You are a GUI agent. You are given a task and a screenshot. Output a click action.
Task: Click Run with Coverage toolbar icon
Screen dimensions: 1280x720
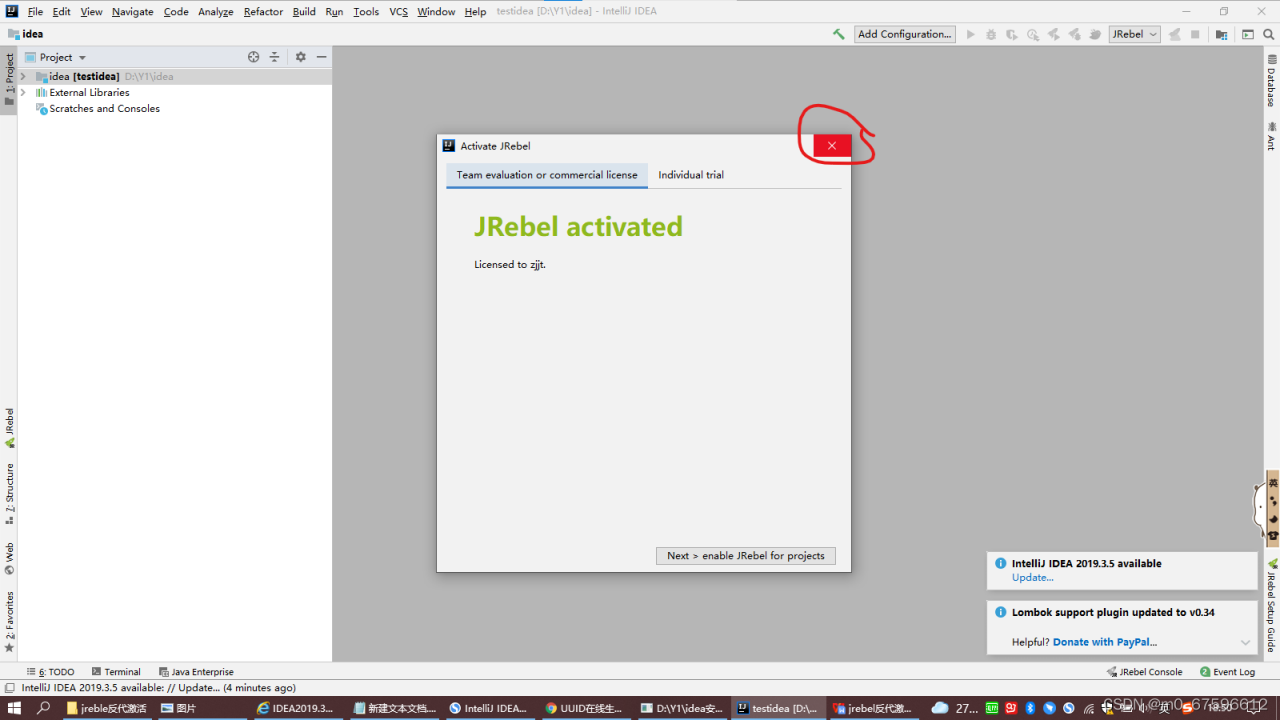pyautogui.click(x=1012, y=34)
